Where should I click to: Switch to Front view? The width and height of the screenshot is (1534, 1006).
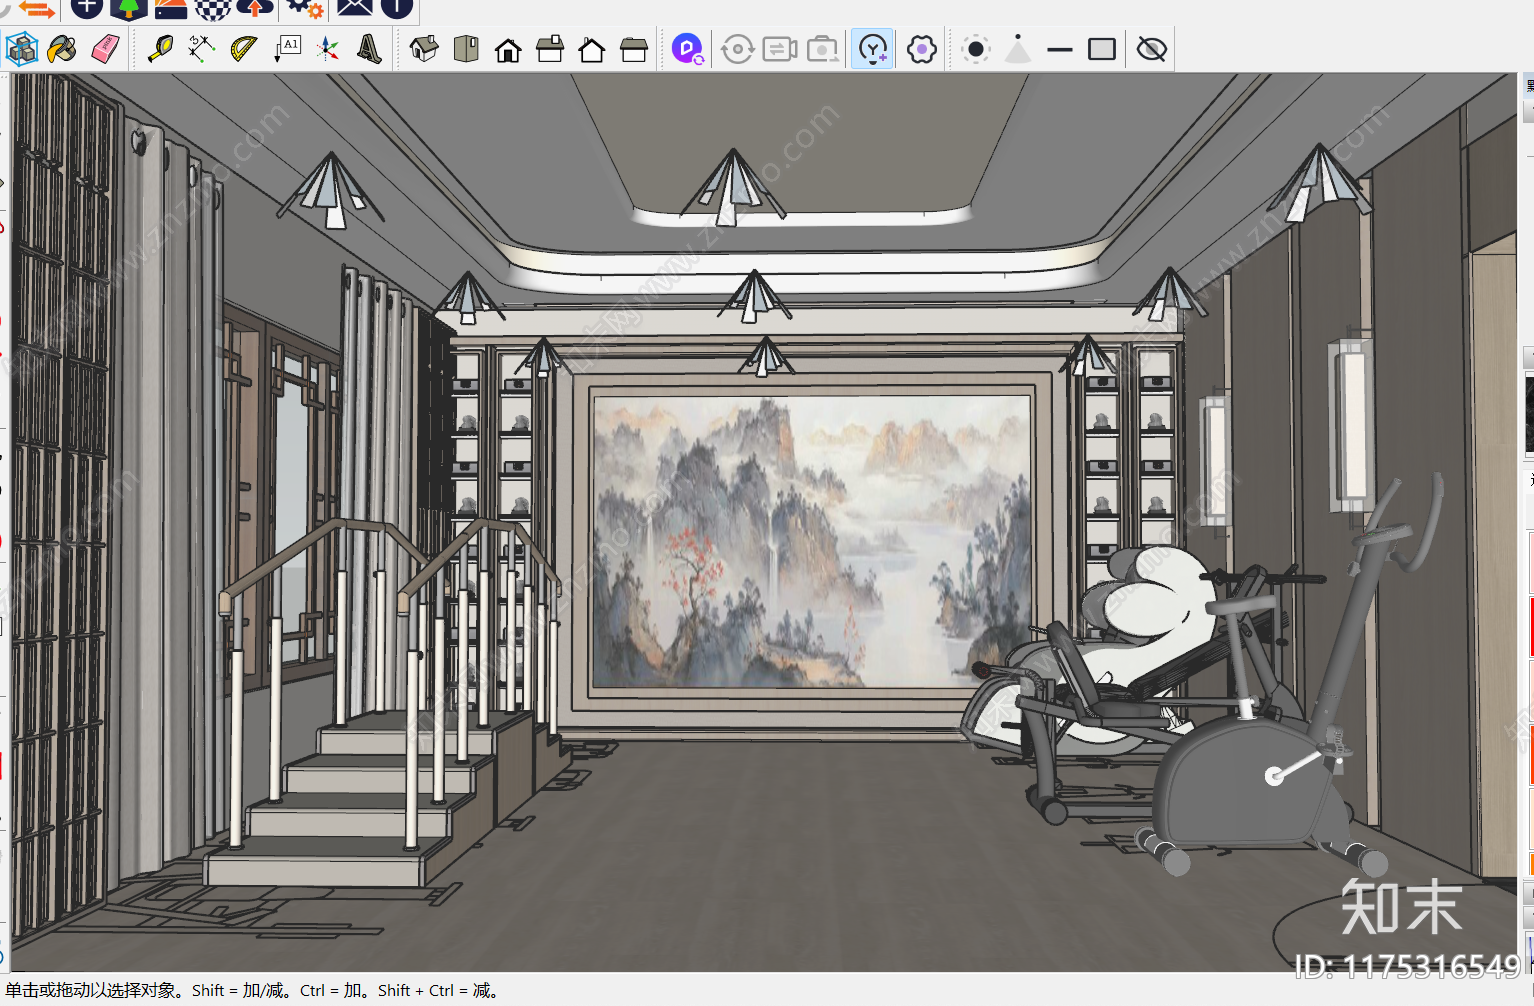(x=508, y=49)
